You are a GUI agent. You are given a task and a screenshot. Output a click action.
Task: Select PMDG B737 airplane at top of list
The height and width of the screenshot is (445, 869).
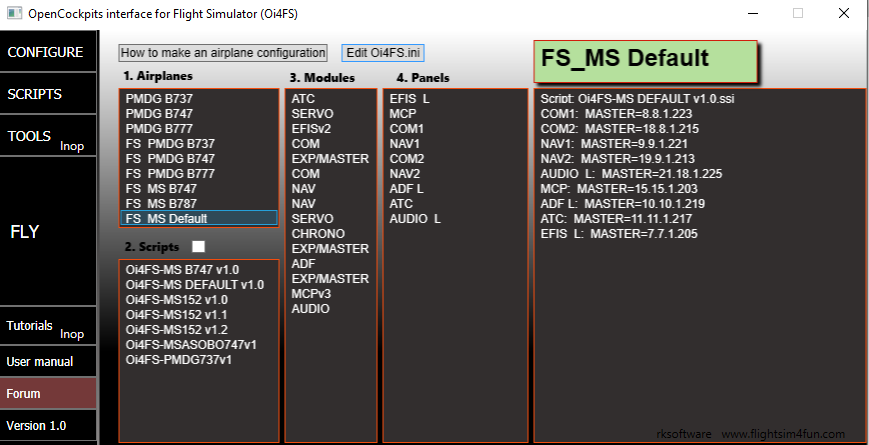click(199, 99)
